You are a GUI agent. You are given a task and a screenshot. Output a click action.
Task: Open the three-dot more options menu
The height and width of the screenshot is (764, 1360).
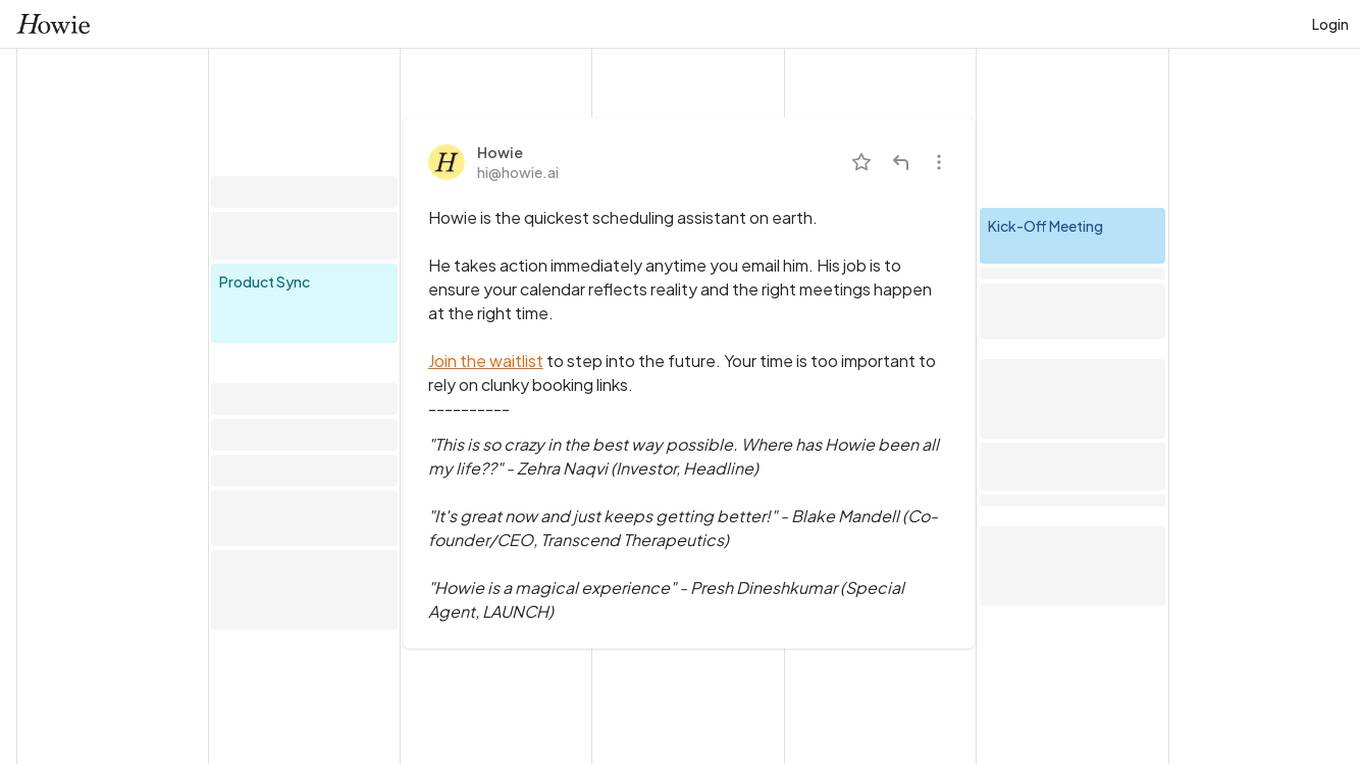[x=939, y=162]
